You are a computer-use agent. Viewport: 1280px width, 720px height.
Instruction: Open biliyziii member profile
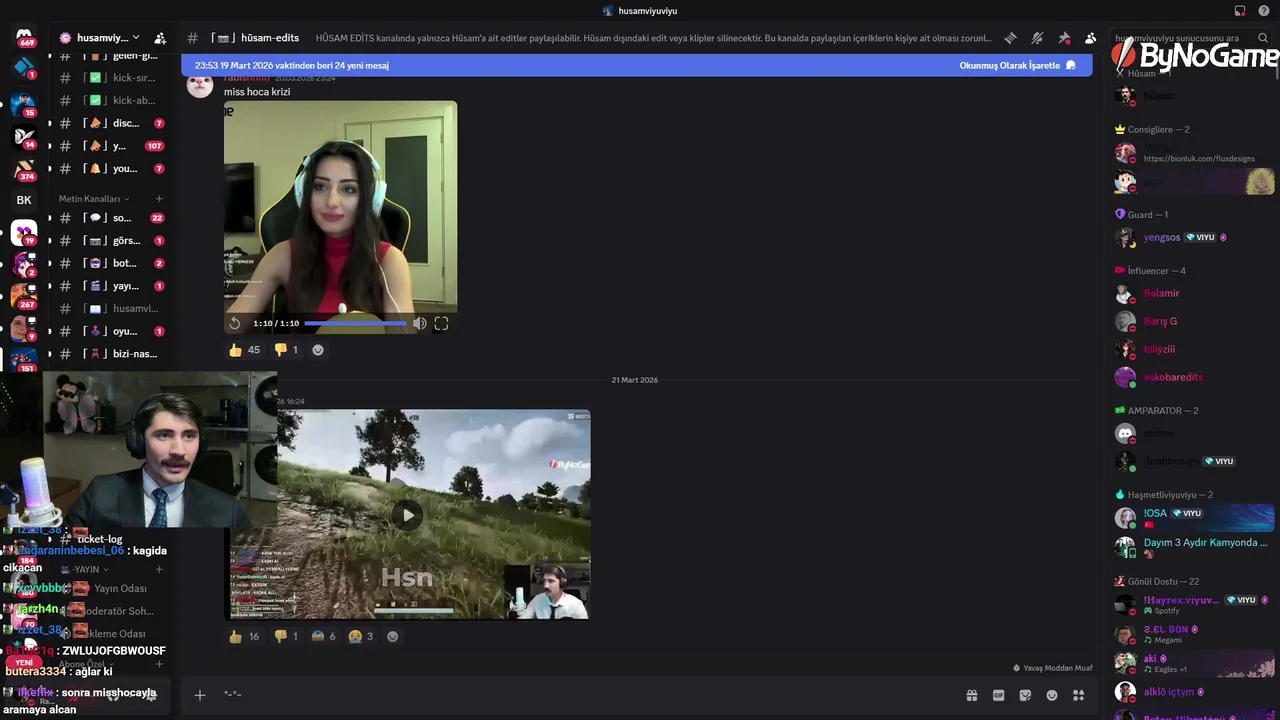tap(1193, 350)
